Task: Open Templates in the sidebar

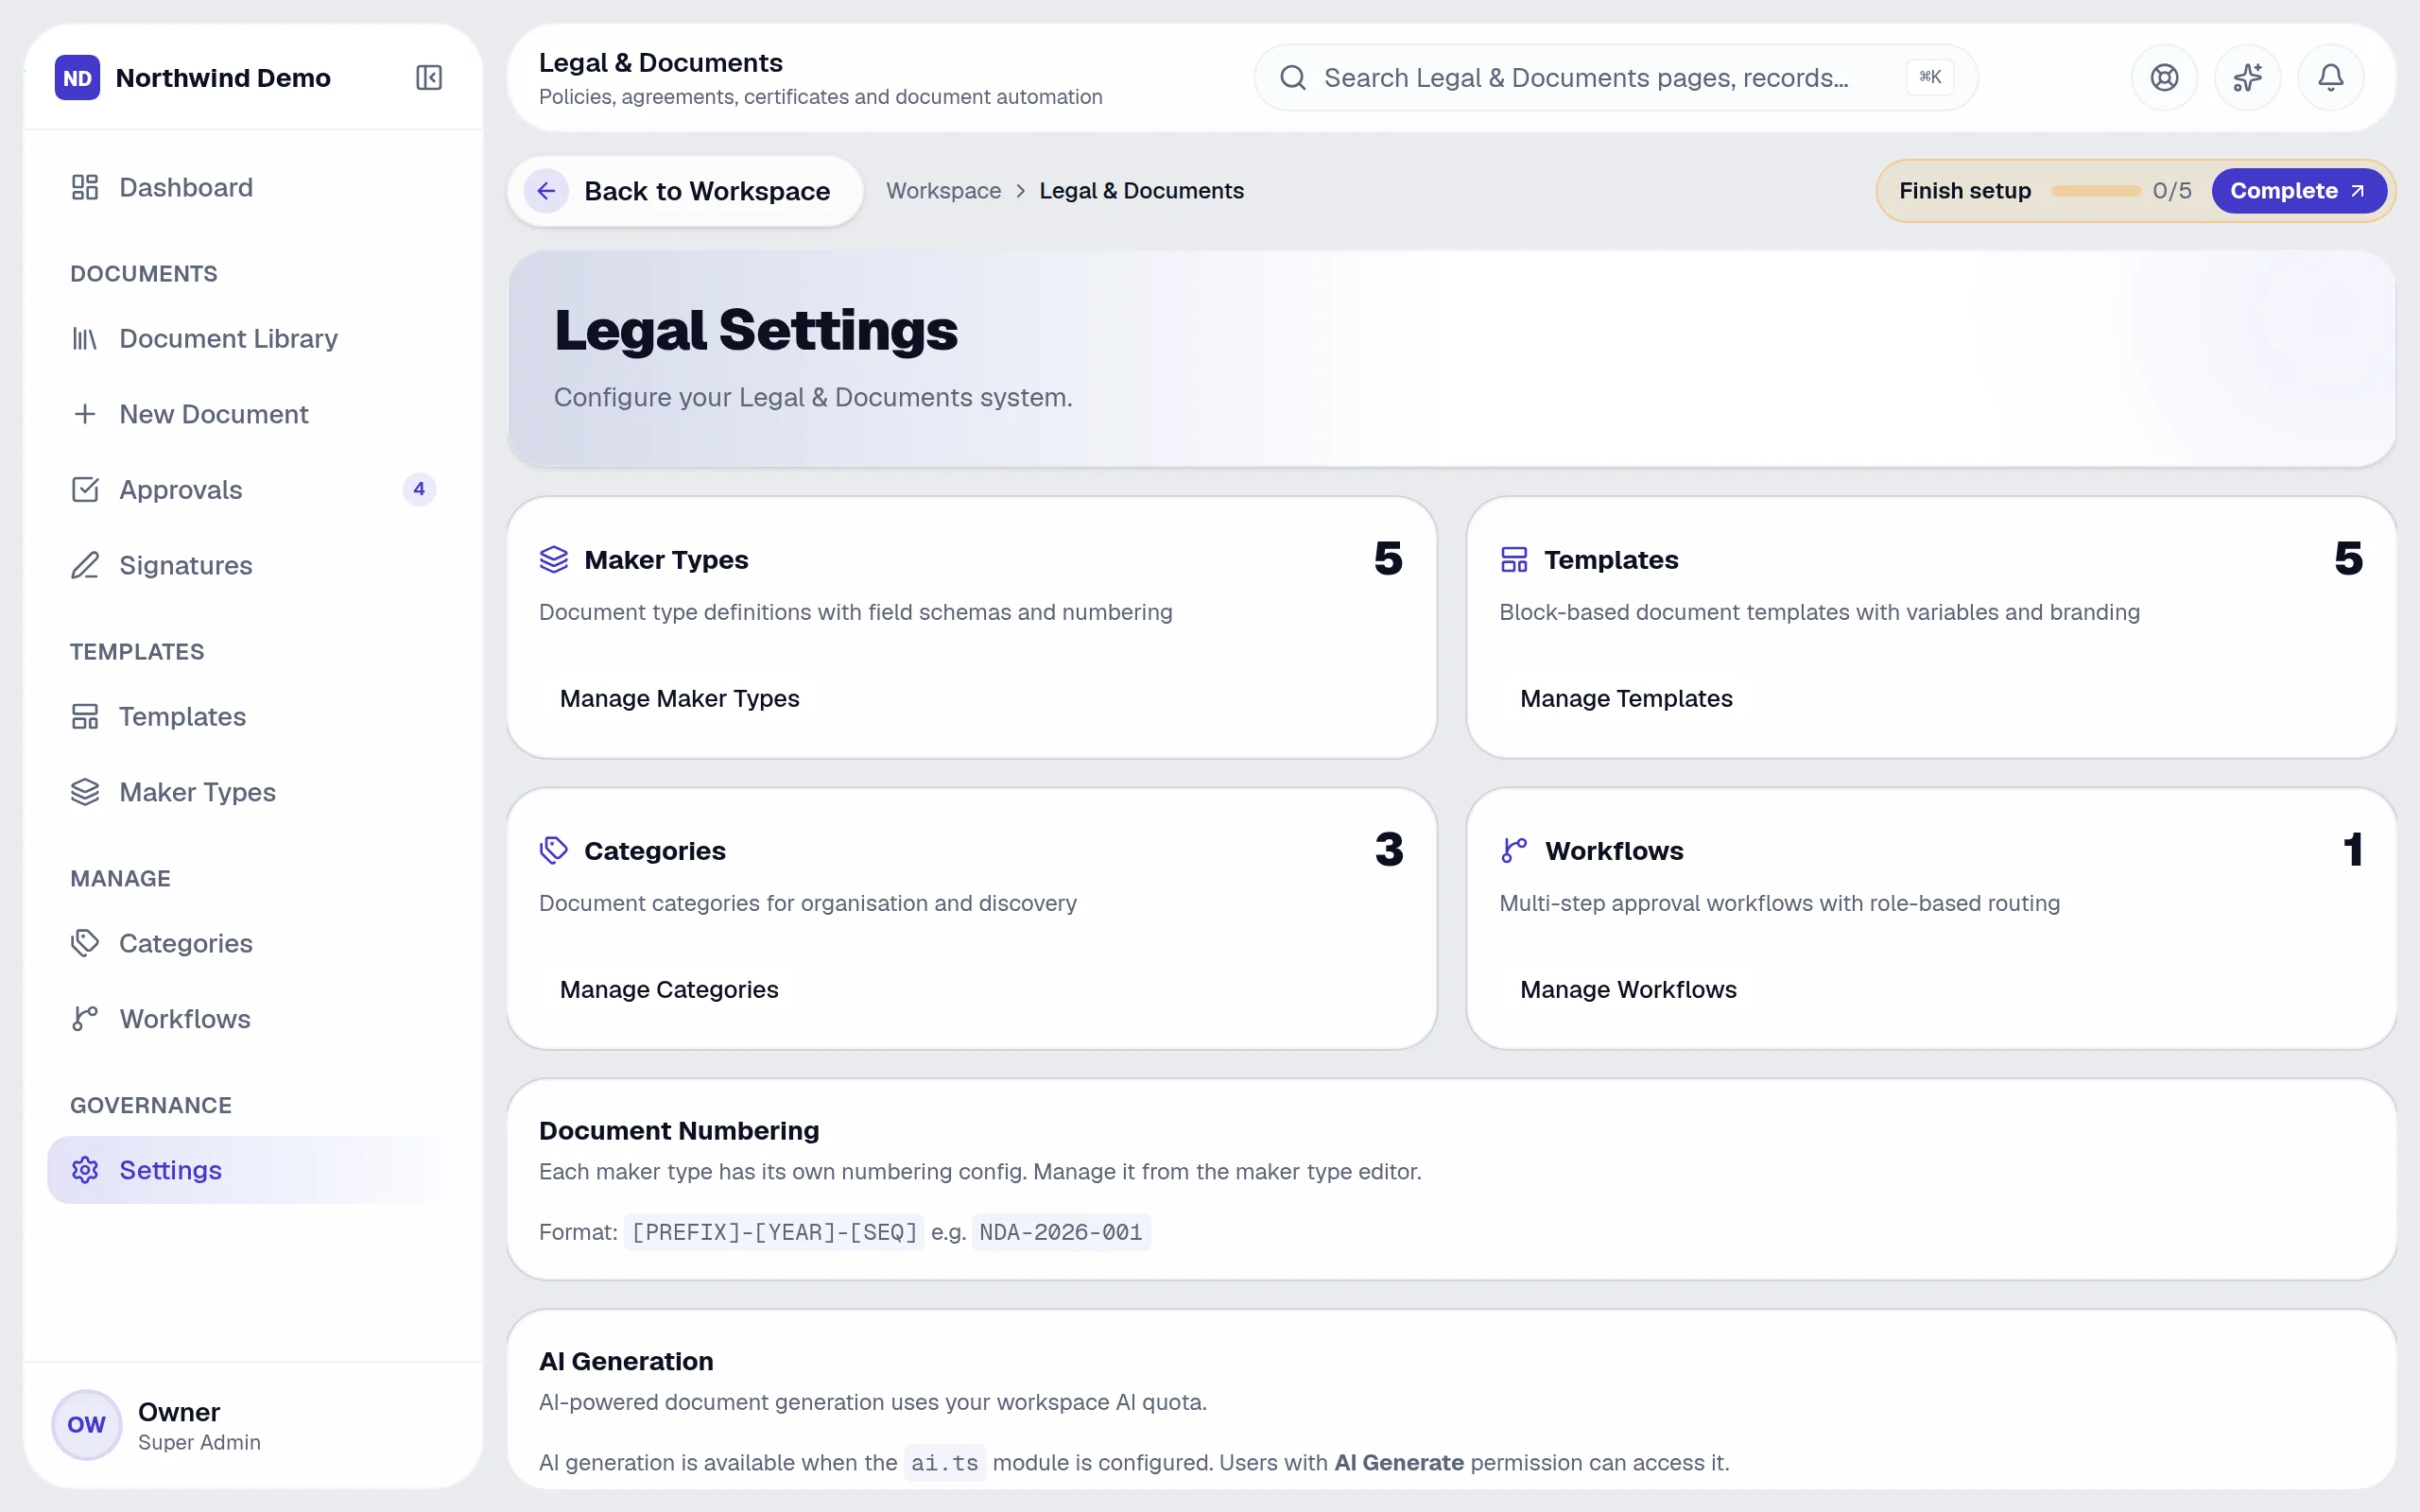Action: pyautogui.click(x=253, y=716)
